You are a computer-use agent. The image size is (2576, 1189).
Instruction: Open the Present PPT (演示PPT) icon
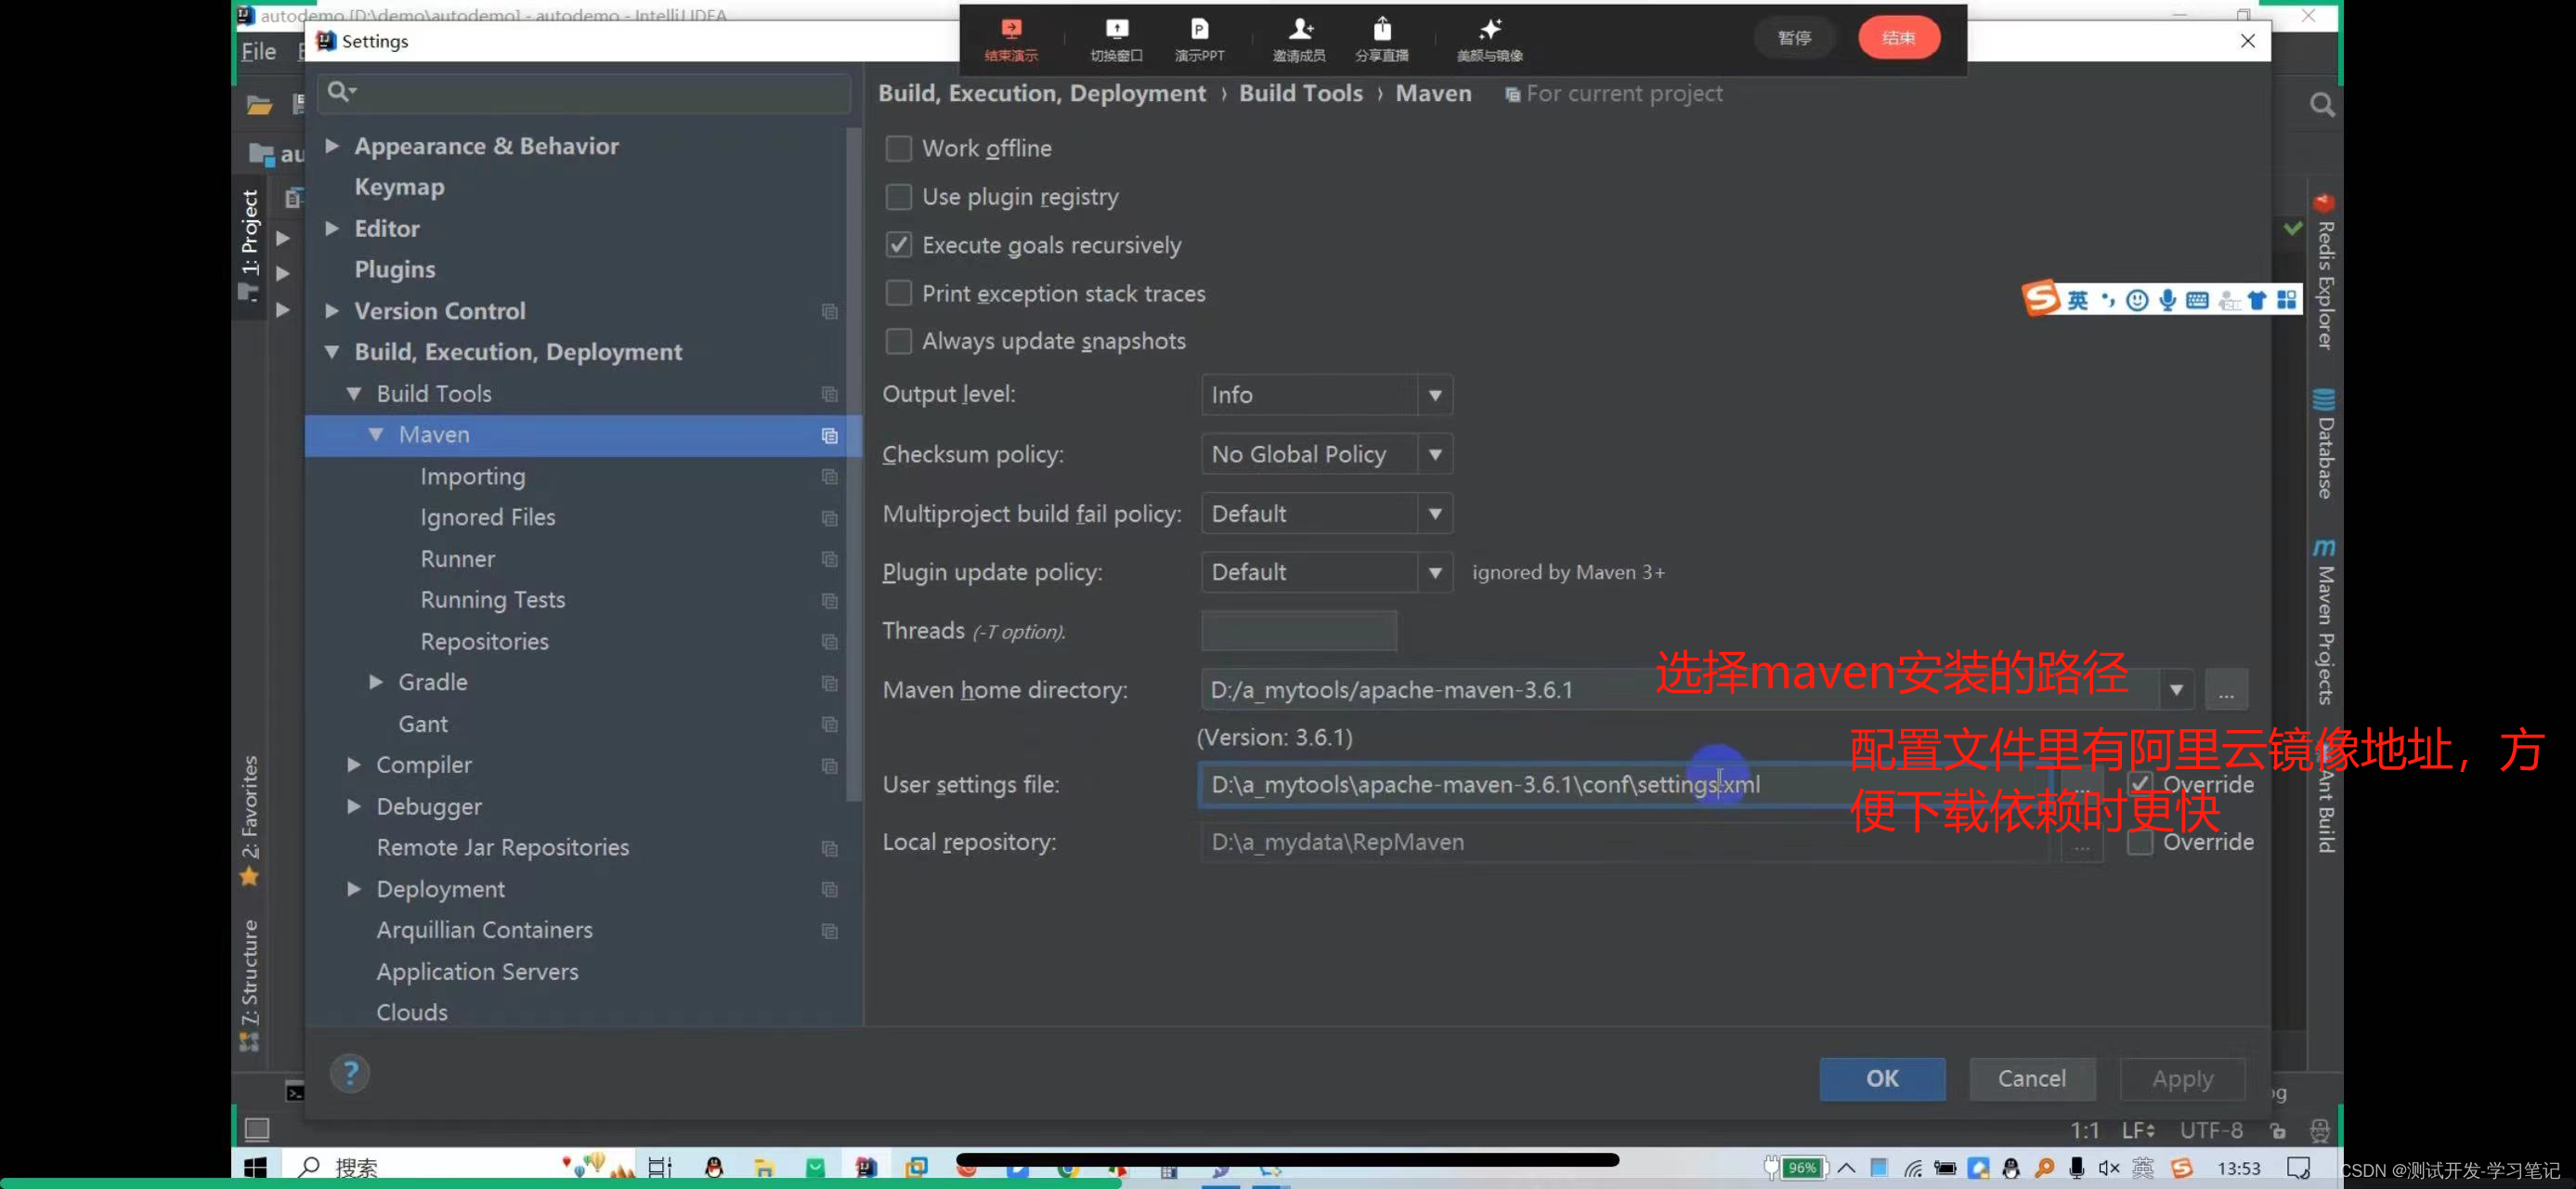pyautogui.click(x=1199, y=38)
